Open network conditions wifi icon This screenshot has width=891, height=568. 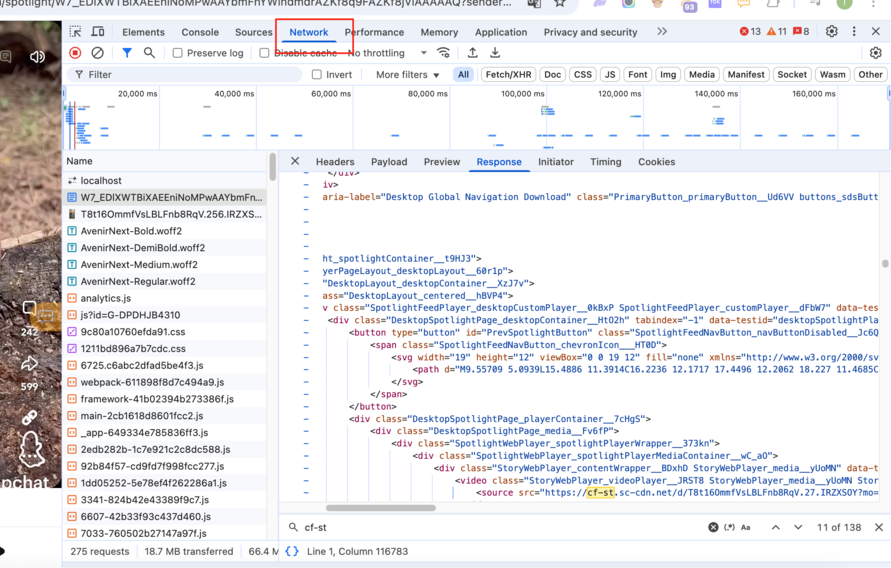pos(444,53)
